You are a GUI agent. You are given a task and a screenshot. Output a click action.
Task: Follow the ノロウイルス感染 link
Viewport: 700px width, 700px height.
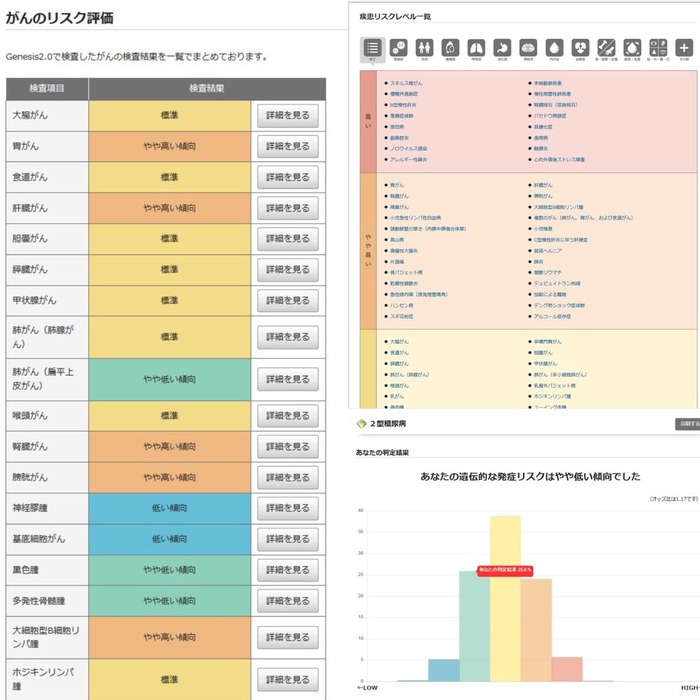tap(408, 149)
